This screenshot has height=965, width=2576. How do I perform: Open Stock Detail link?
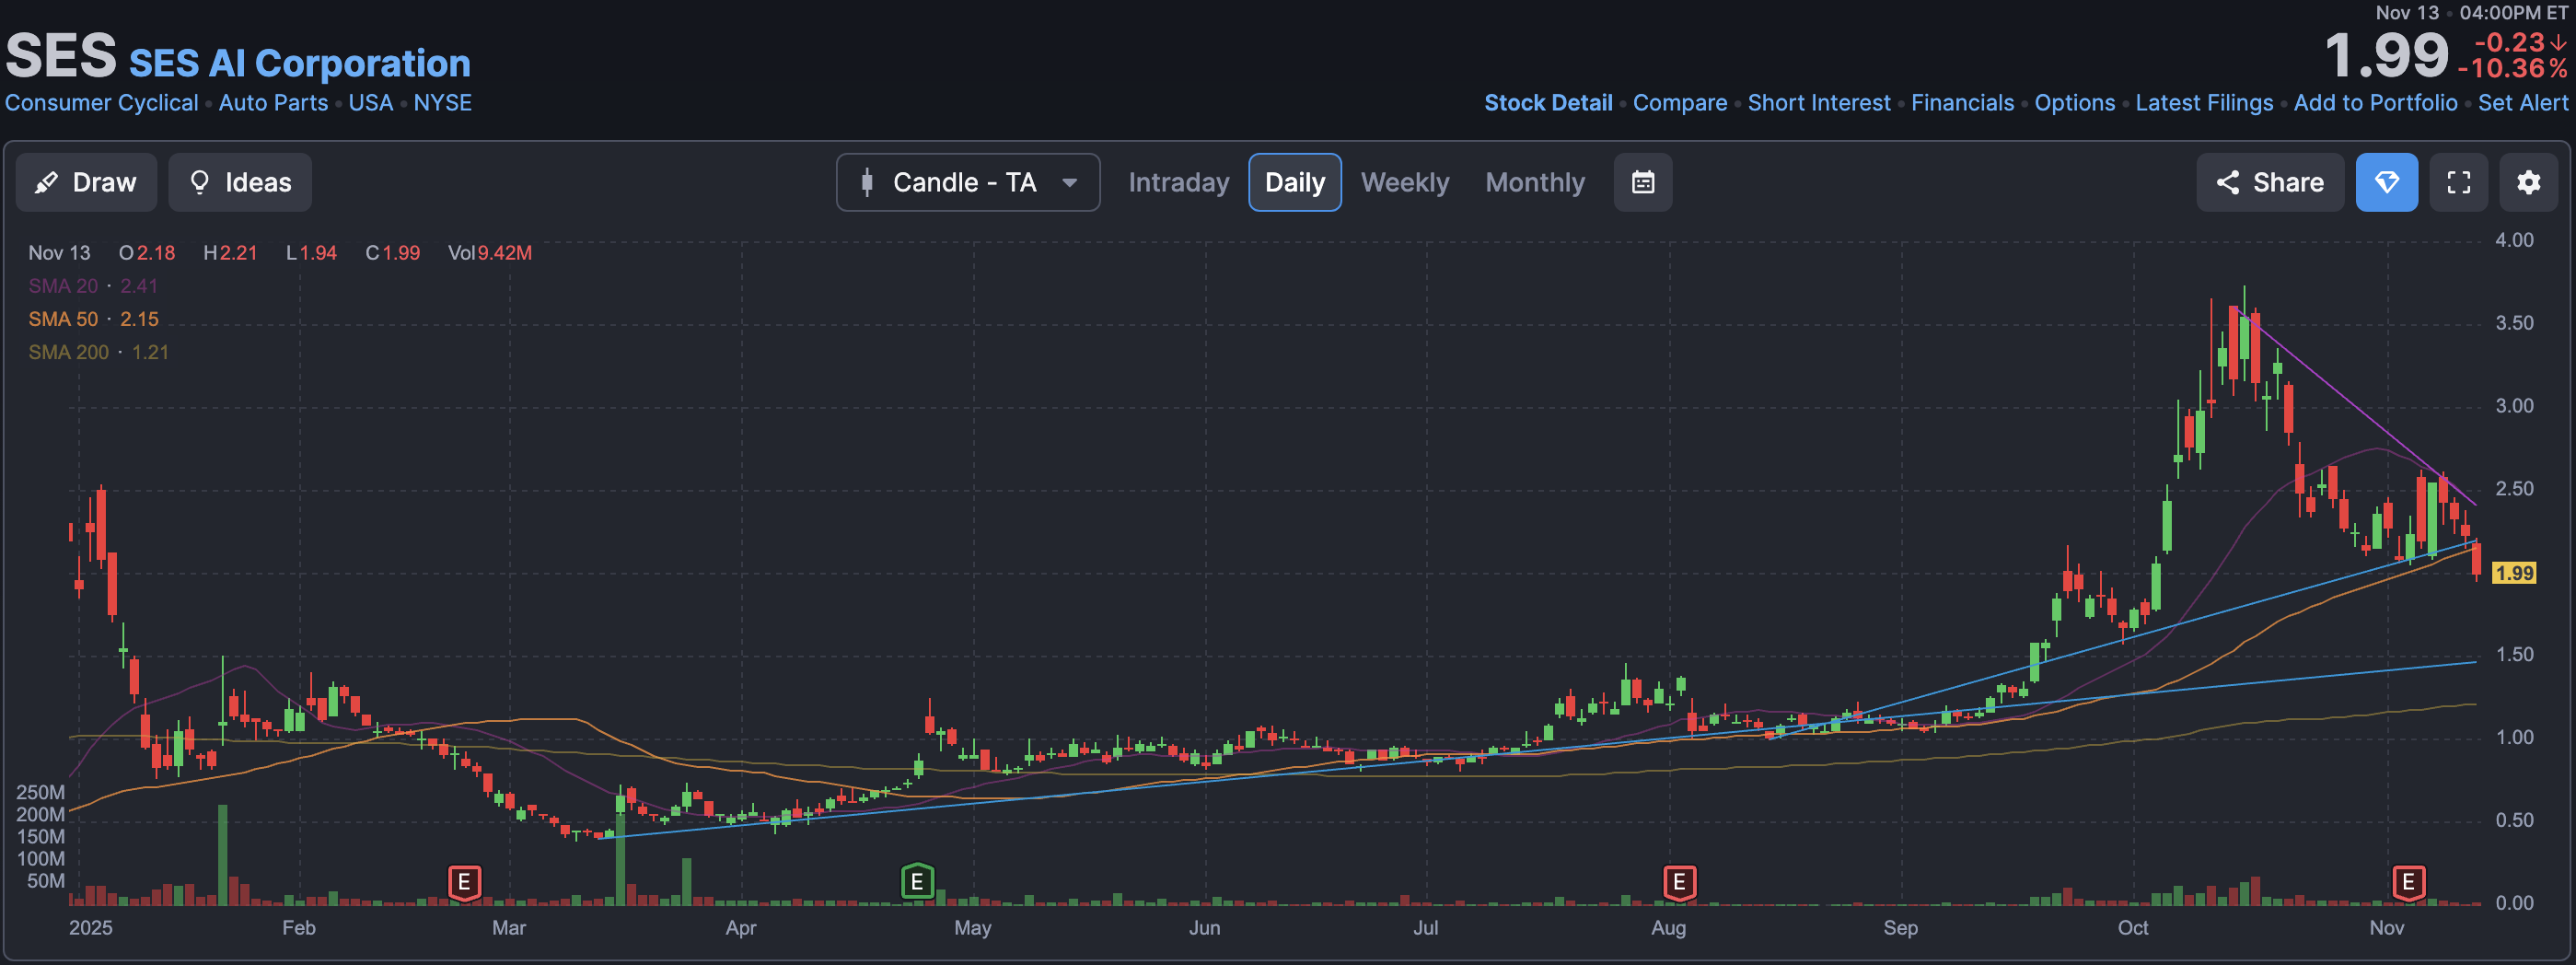point(1547,103)
